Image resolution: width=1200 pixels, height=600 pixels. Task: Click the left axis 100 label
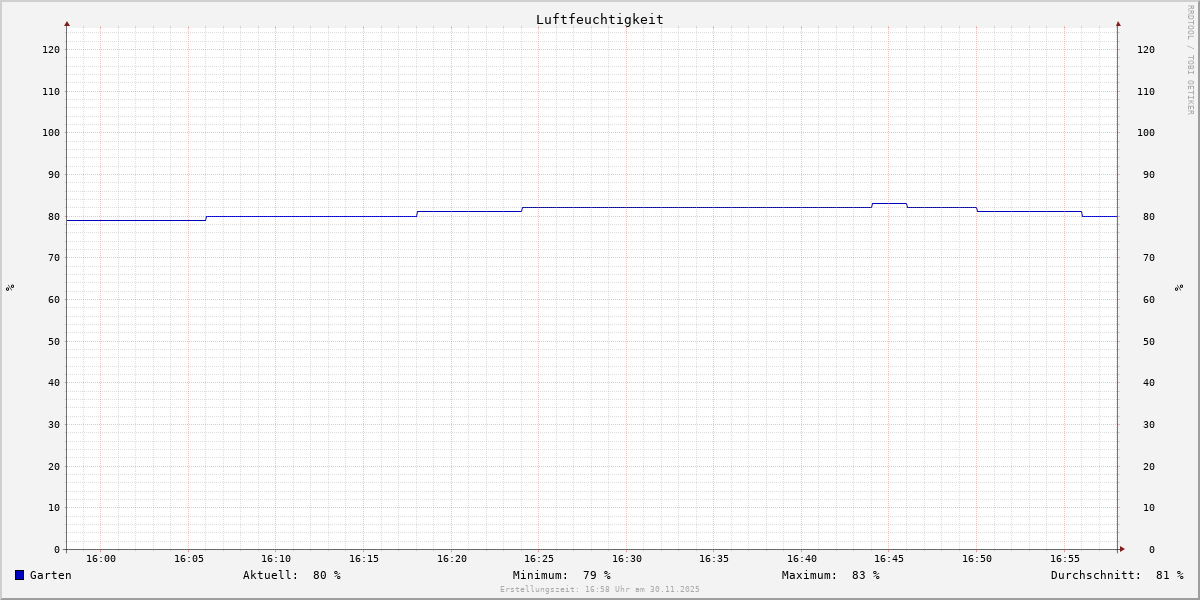pyautogui.click(x=51, y=132)
